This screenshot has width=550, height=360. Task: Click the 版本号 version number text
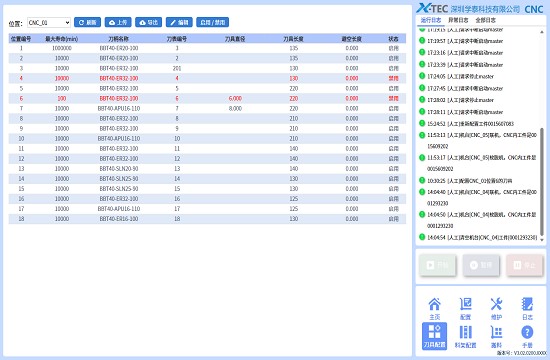pos(522,353)
